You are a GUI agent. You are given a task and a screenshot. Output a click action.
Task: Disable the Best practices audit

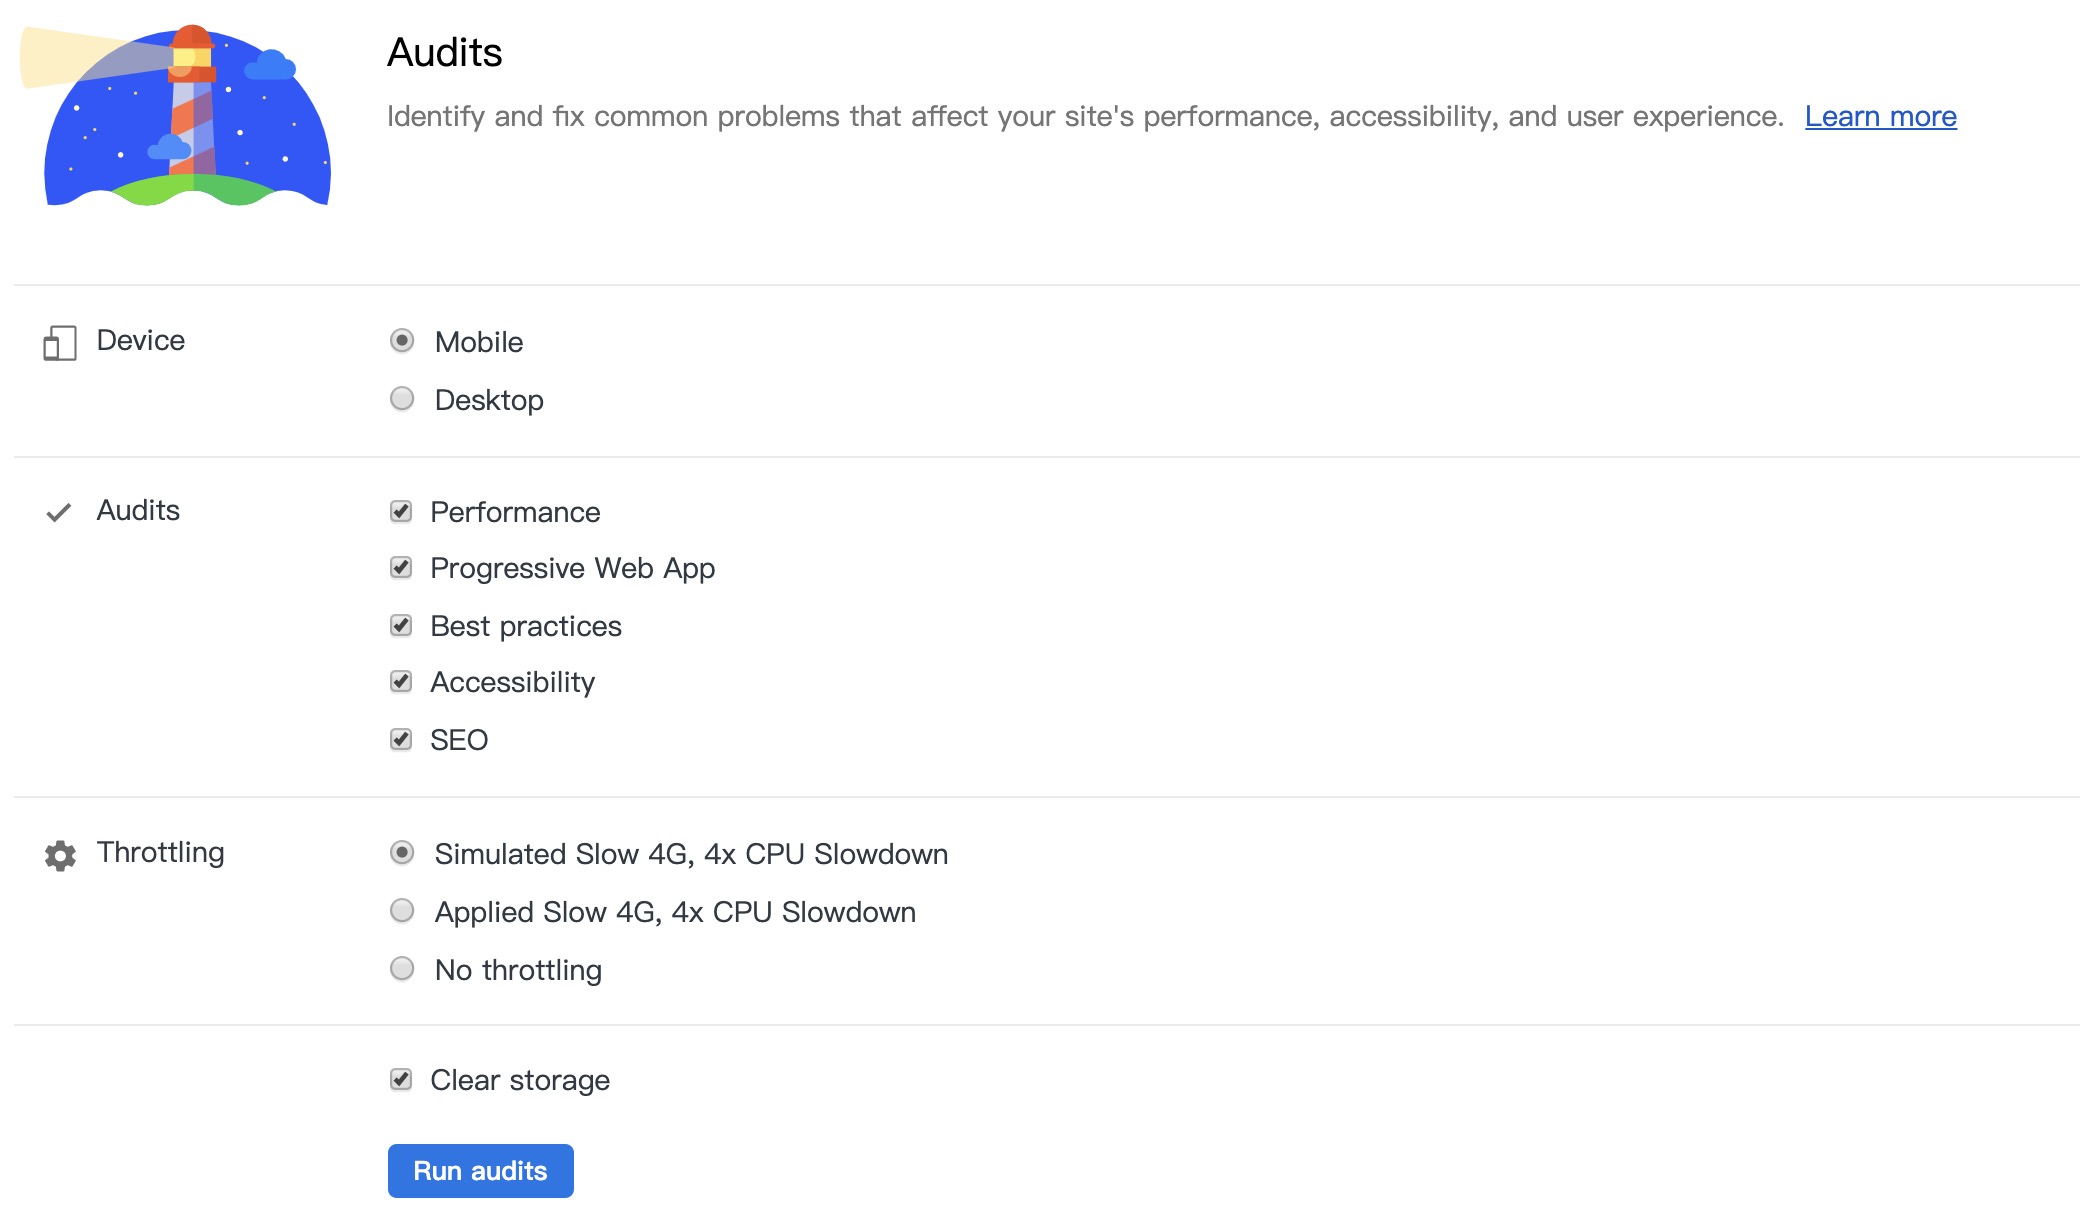403,626
